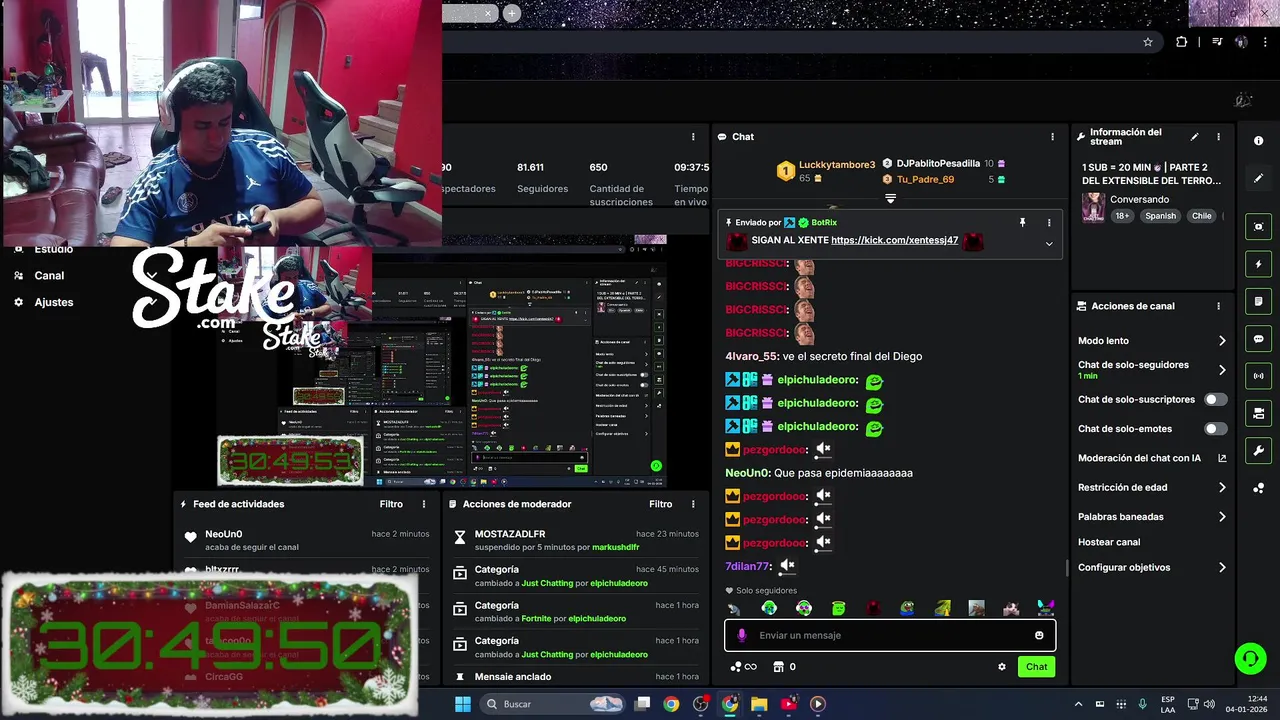This screenshot has width=1280, height=720.
Task: Unpin the BotRix message with pin icon
Action: coord(1022,223)
